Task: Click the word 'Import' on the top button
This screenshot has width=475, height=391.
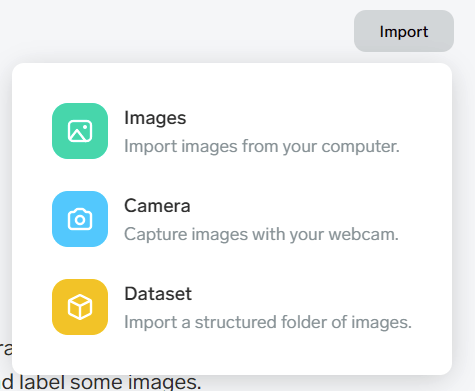Action: pos(404,32)
